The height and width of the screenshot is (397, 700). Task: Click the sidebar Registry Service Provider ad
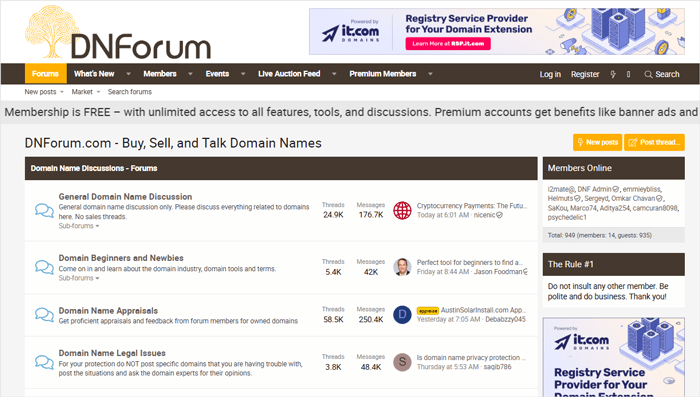click(x=613, y=357)
